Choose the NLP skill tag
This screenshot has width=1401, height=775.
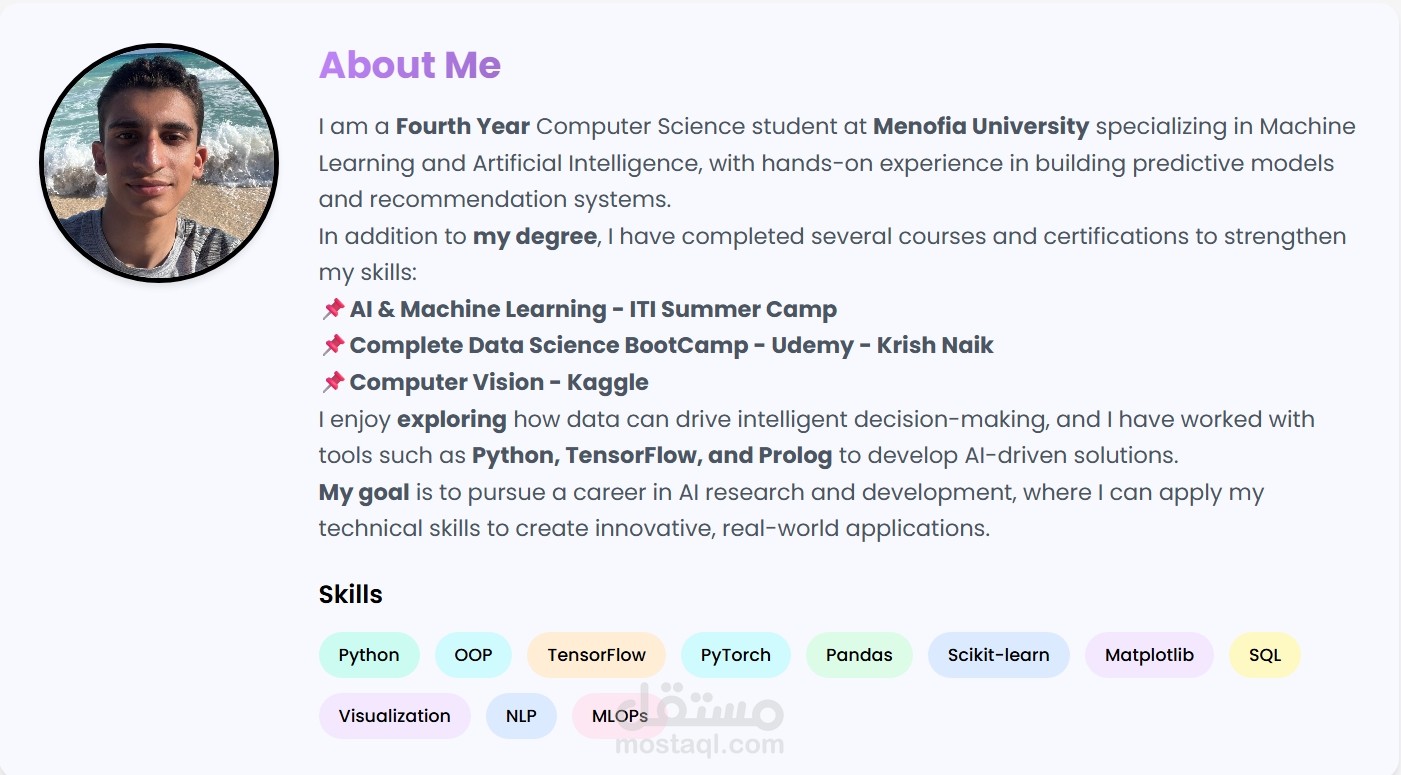[x=521, y=716]
